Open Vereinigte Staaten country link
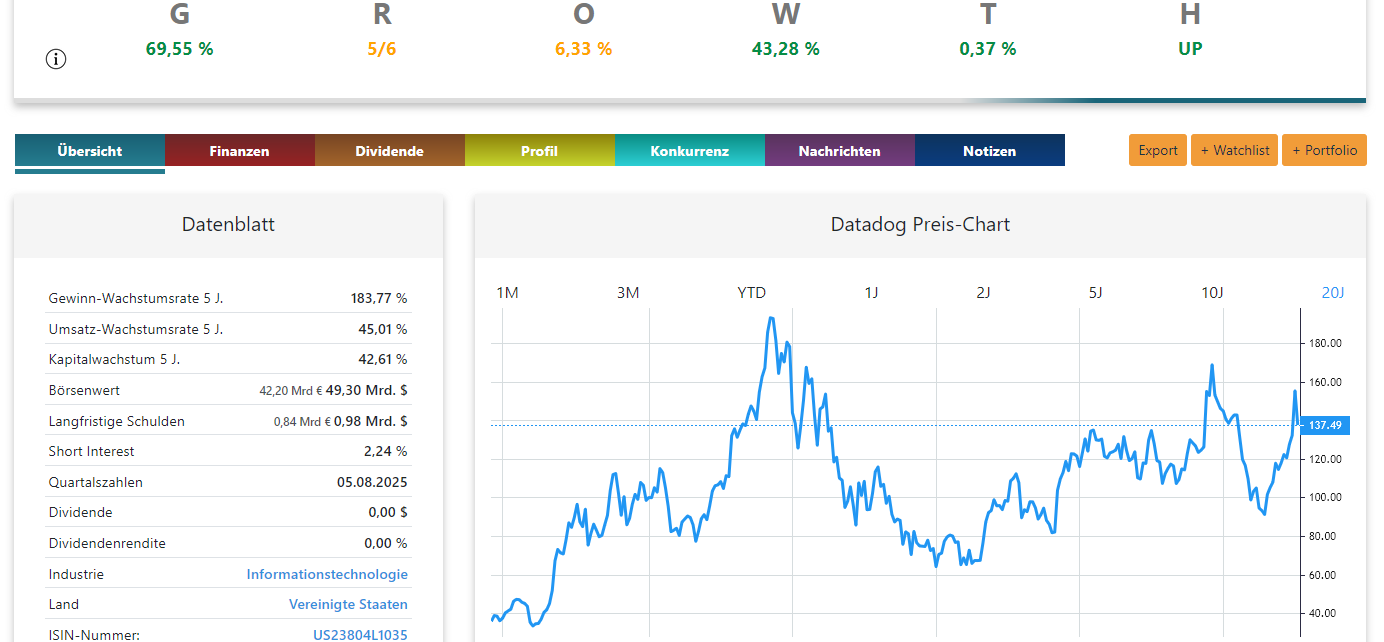Screen dimensions: 1384x642 tap(348, 604)
